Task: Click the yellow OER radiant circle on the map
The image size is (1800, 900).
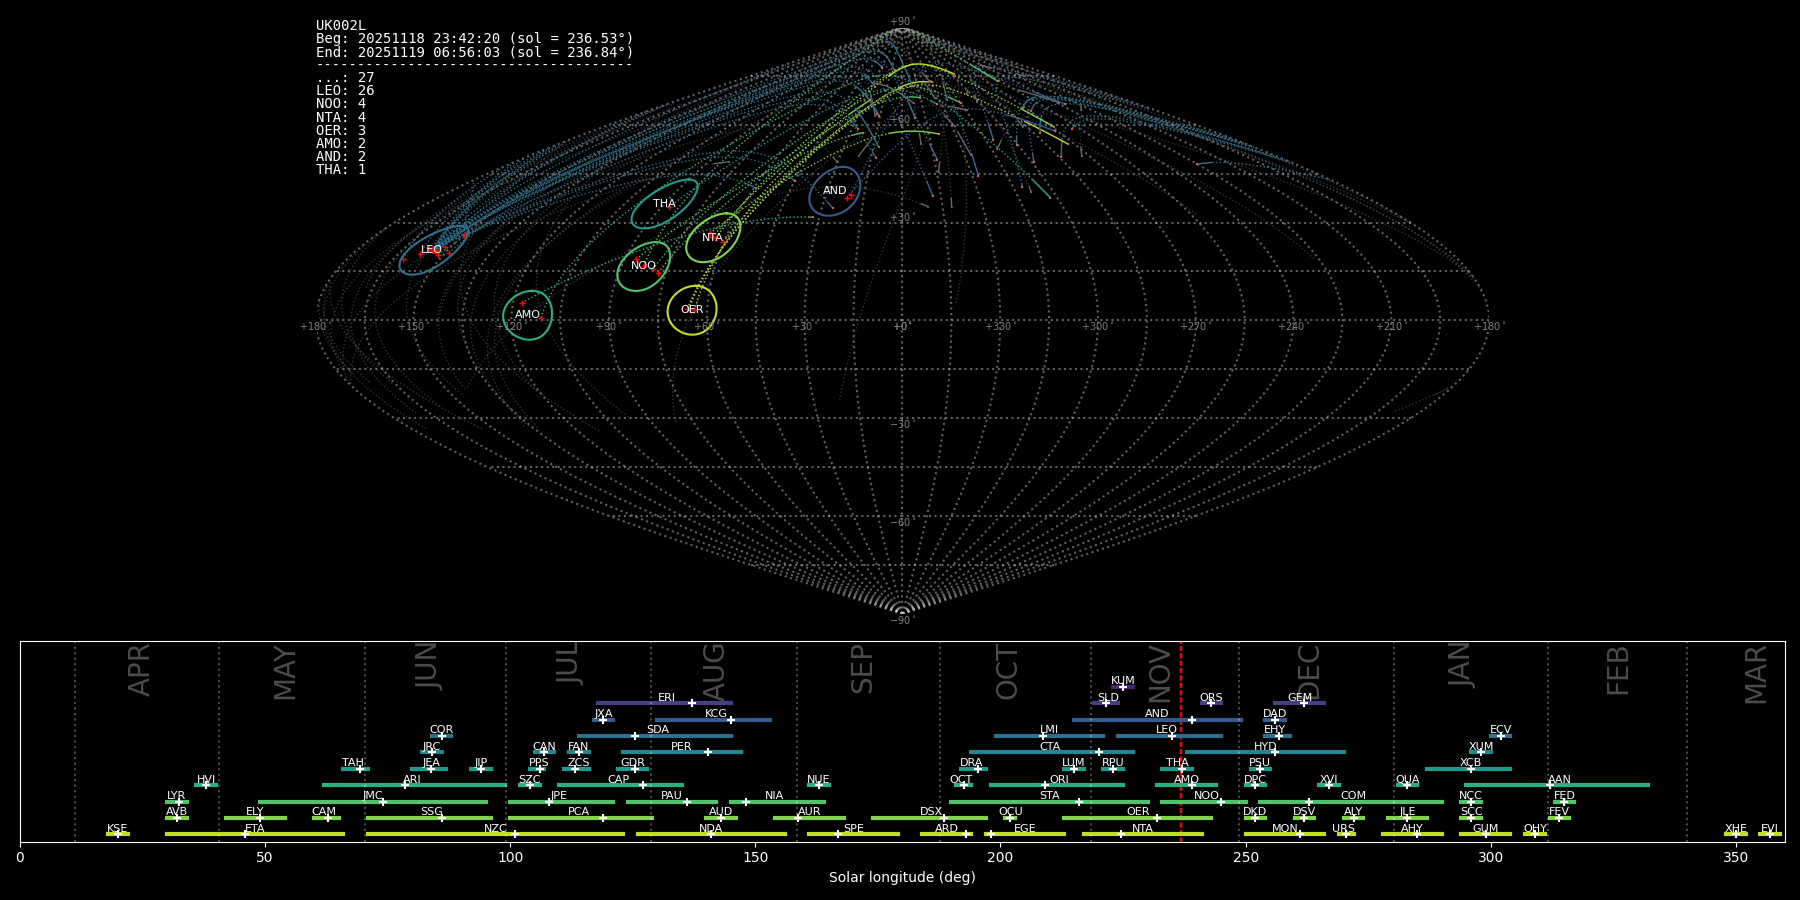Action: [692, 310]
